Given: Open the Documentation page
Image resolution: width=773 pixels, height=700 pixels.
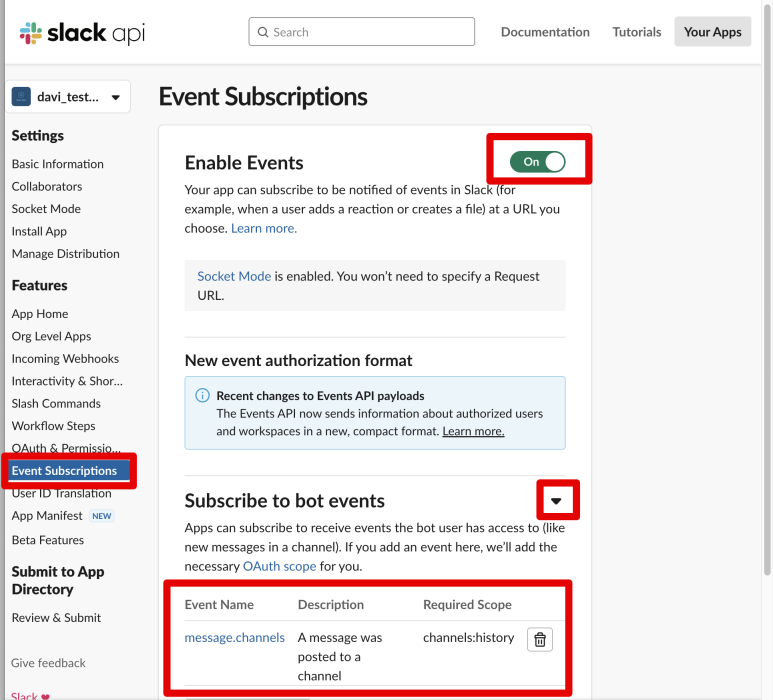Looking at the screenshot, I should tap(545, 32).
